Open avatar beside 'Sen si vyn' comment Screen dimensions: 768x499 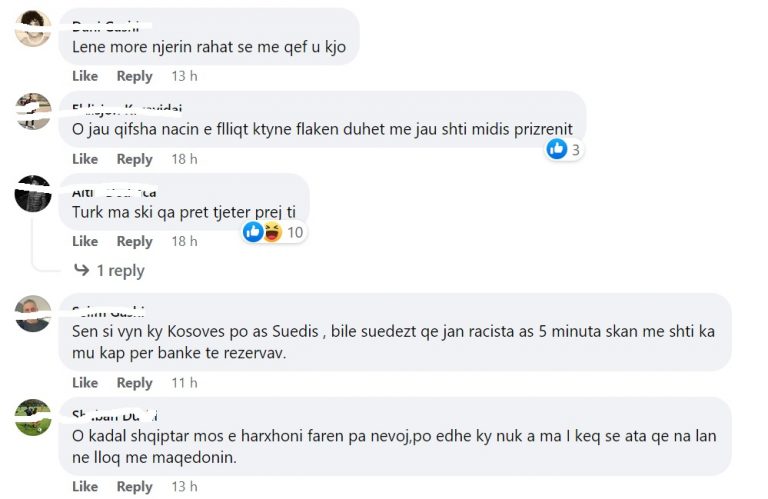point(33,313)
